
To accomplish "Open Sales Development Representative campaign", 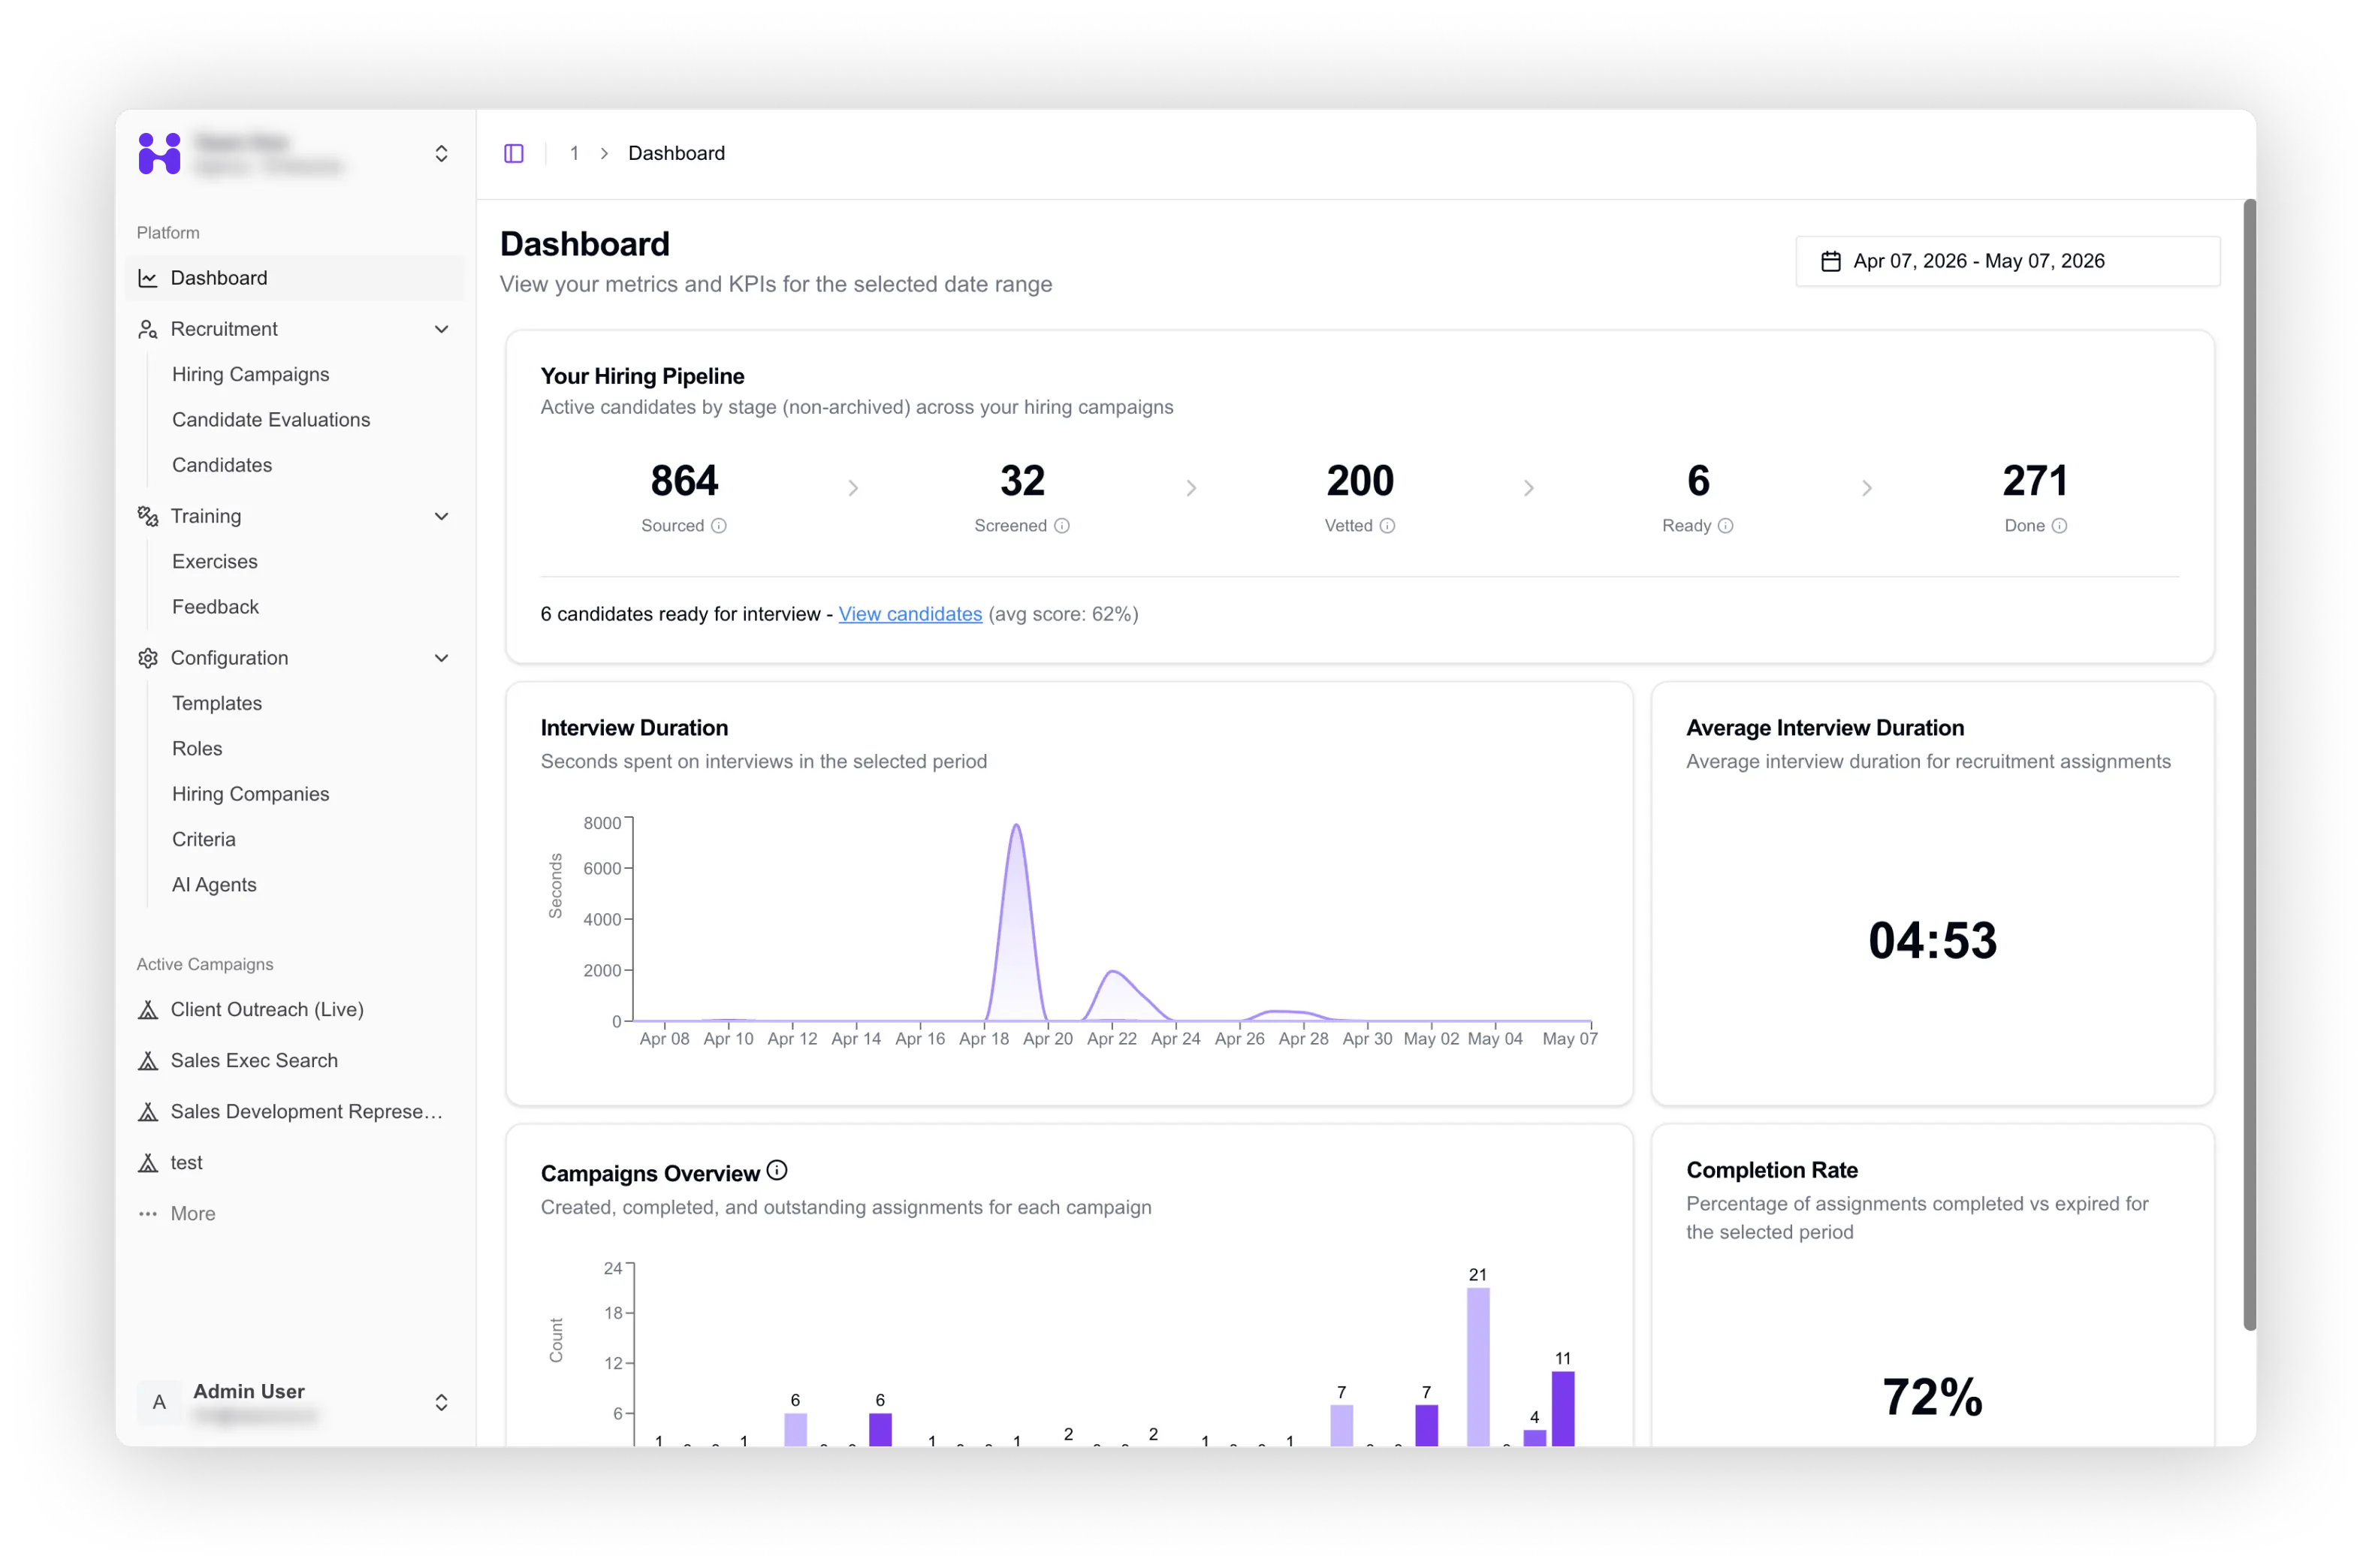I will 295,1112.
